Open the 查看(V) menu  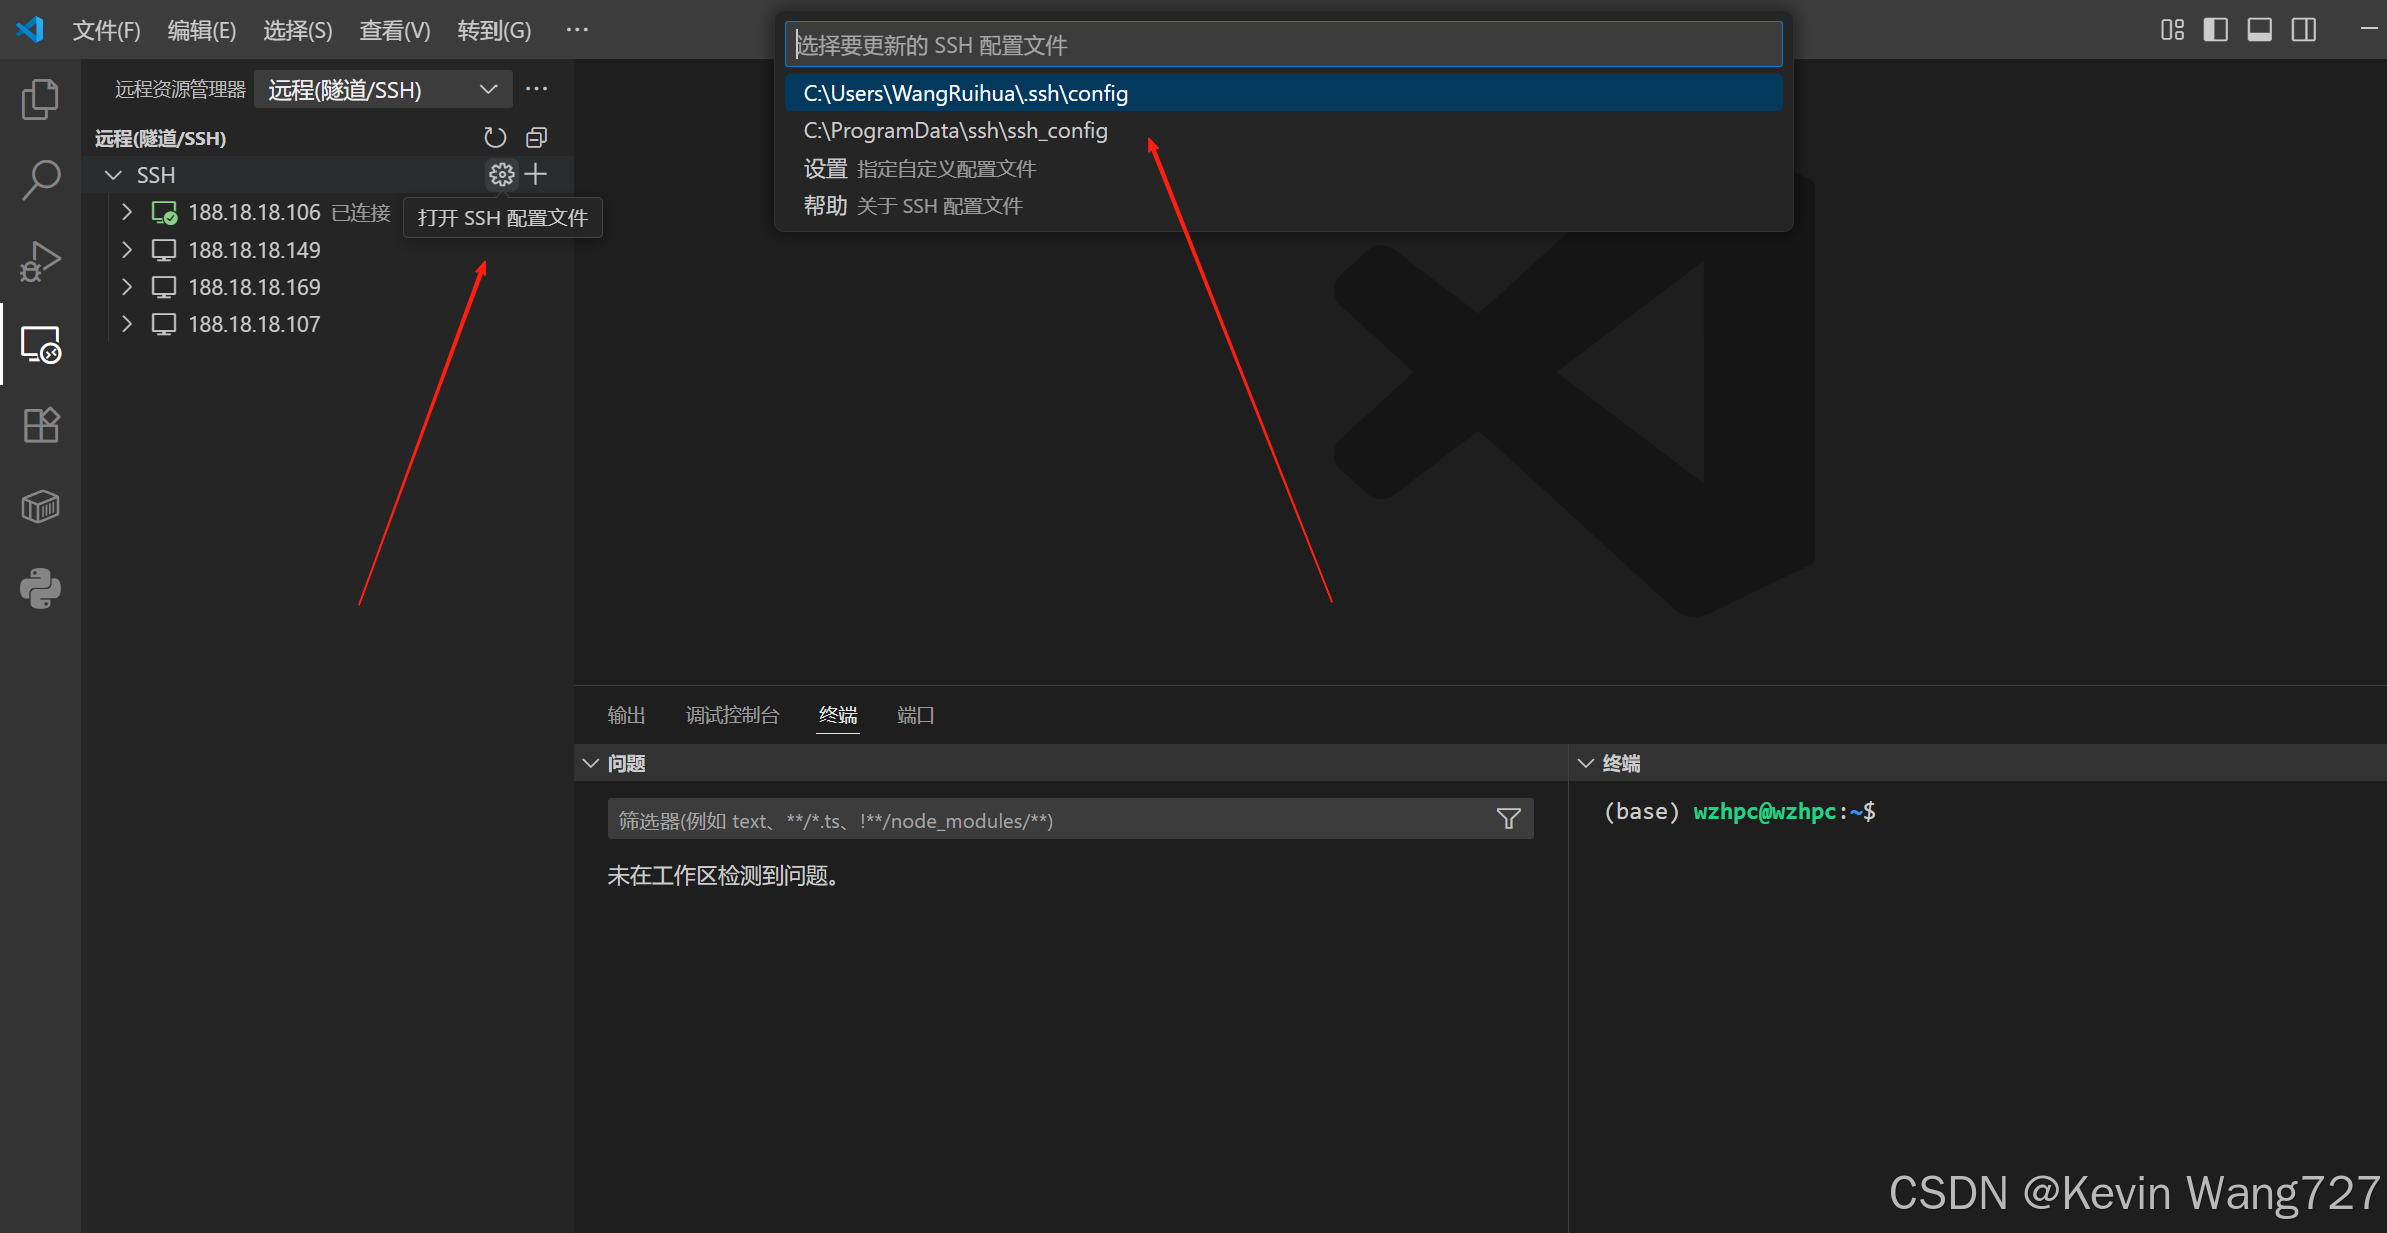click(x=394, y=30)
